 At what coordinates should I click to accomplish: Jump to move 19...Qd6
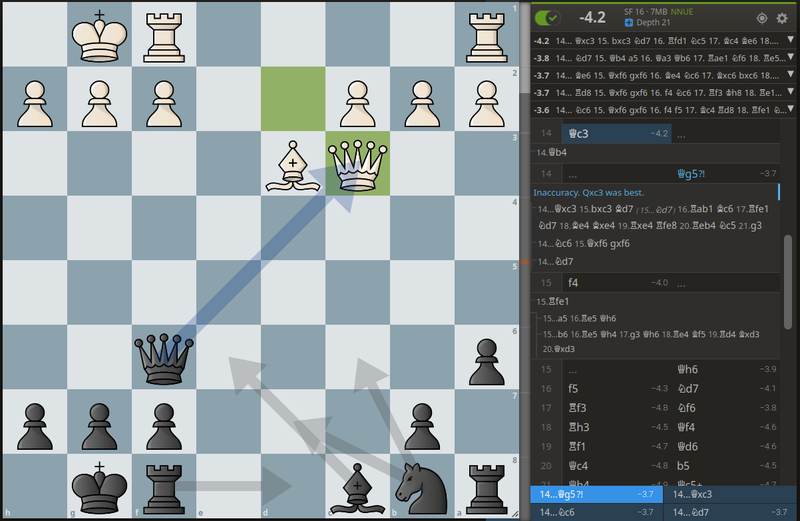tap(725, 447)
